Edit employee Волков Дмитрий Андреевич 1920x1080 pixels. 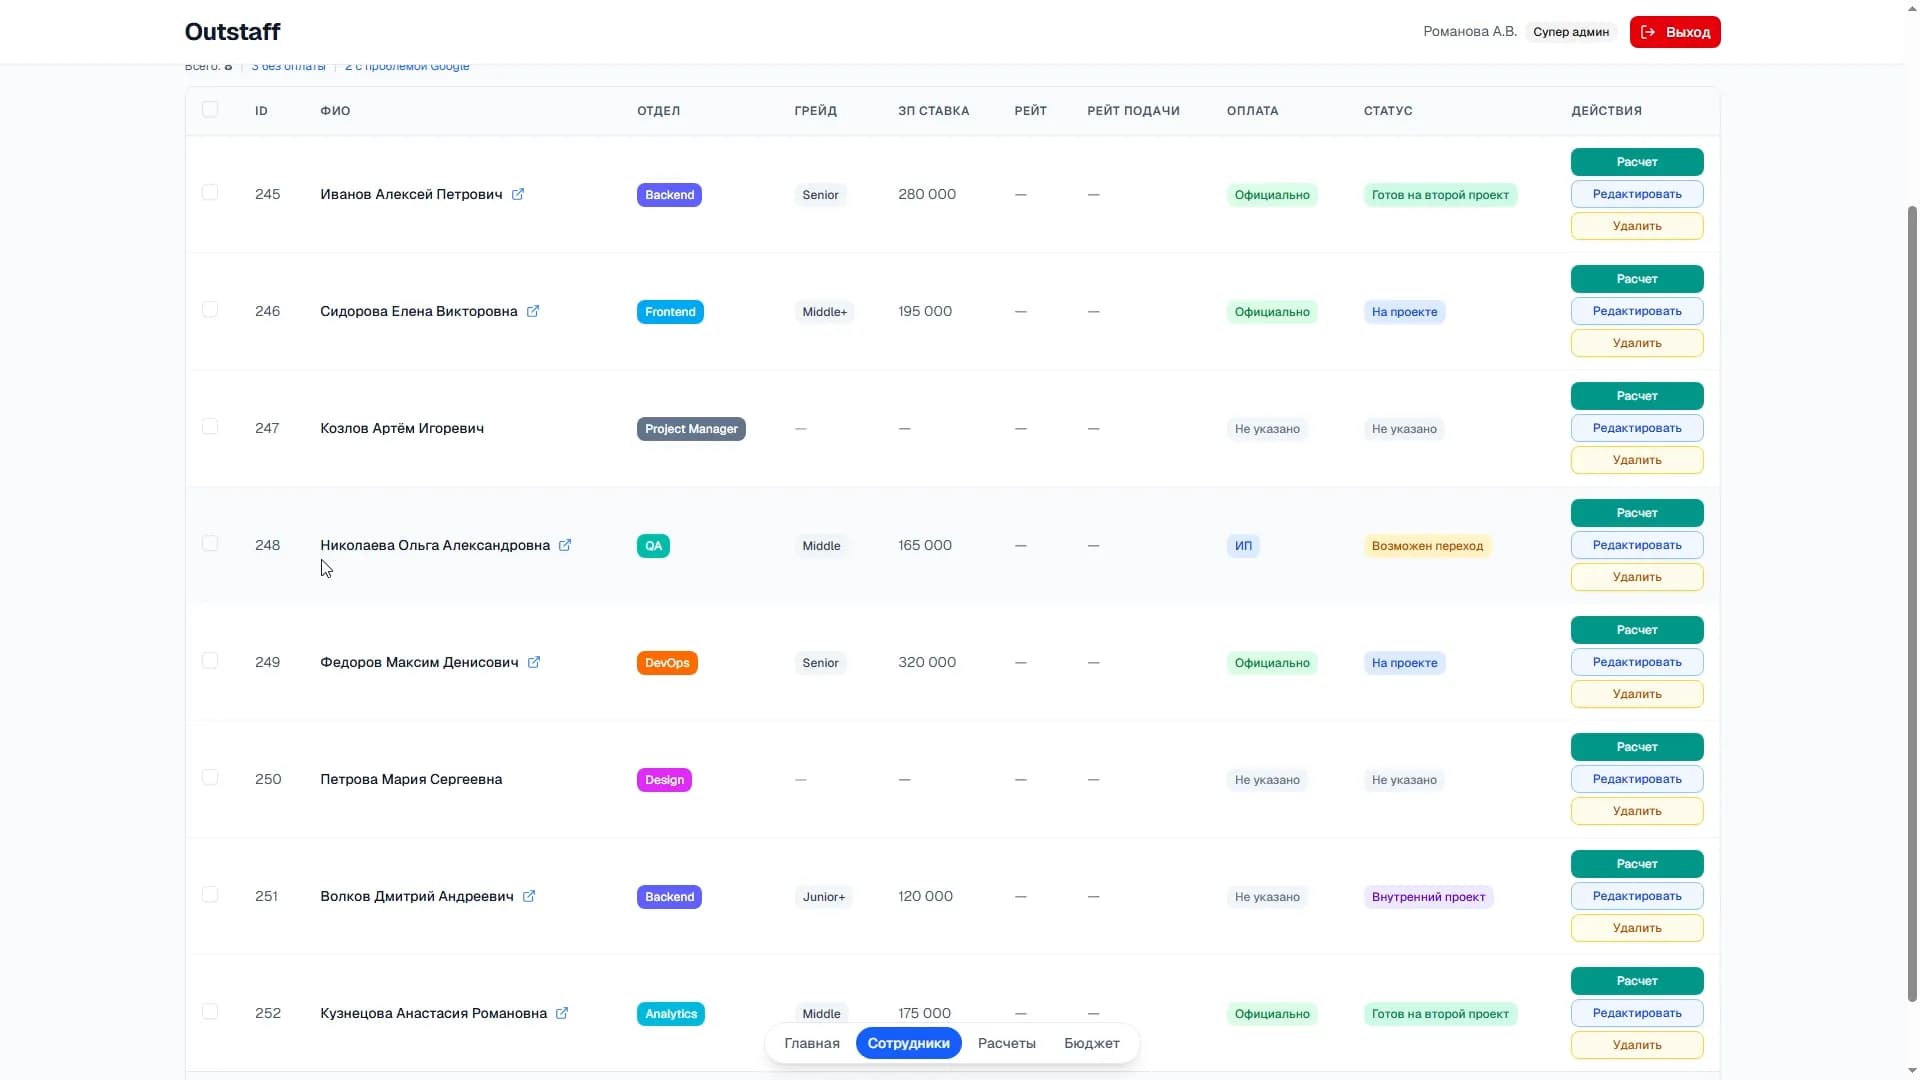[x=1637, y=896]
